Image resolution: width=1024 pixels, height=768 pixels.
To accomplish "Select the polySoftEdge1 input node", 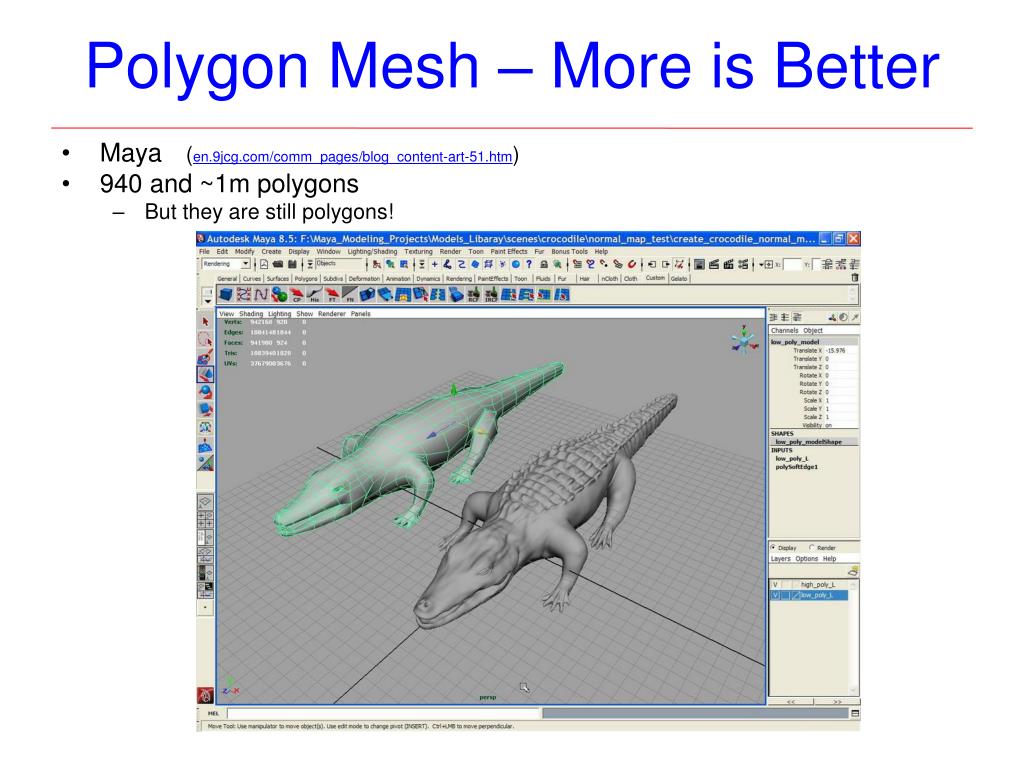I will (797, 467).
